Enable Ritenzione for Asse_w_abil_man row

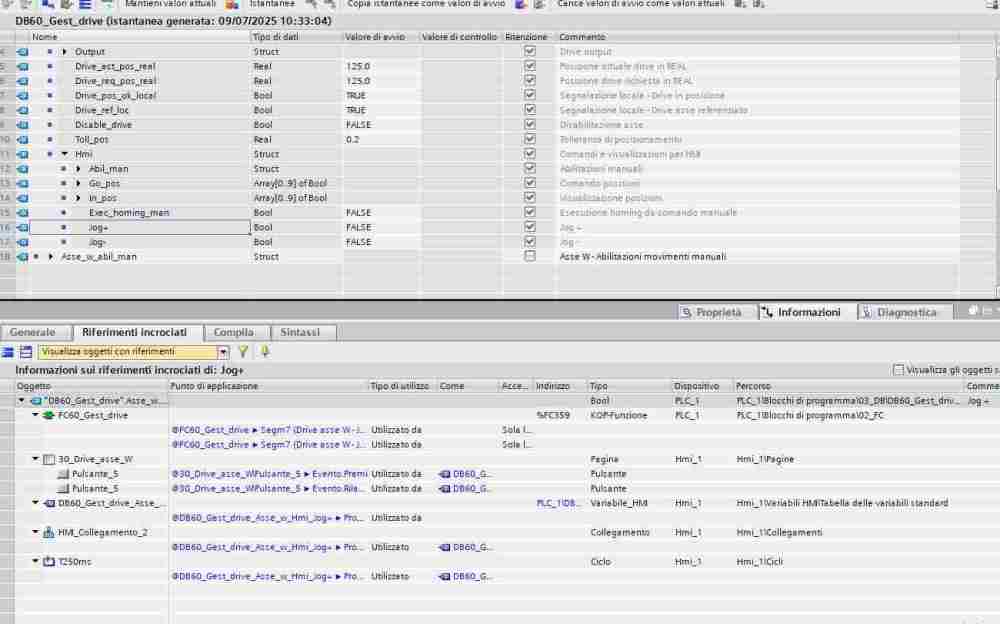(x=530, y=257)
